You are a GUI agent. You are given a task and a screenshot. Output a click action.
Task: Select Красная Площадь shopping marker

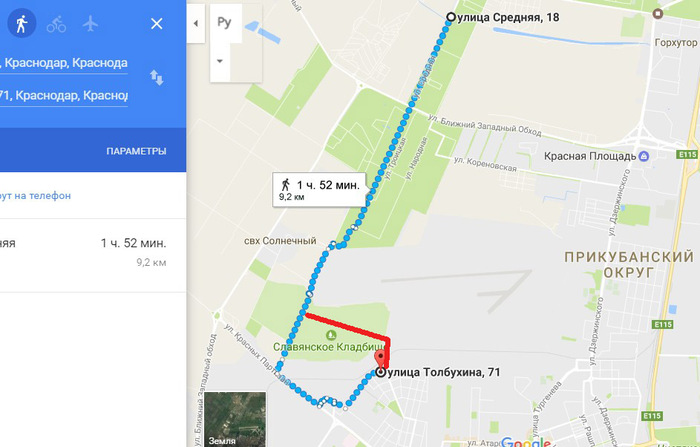(643, 156)
